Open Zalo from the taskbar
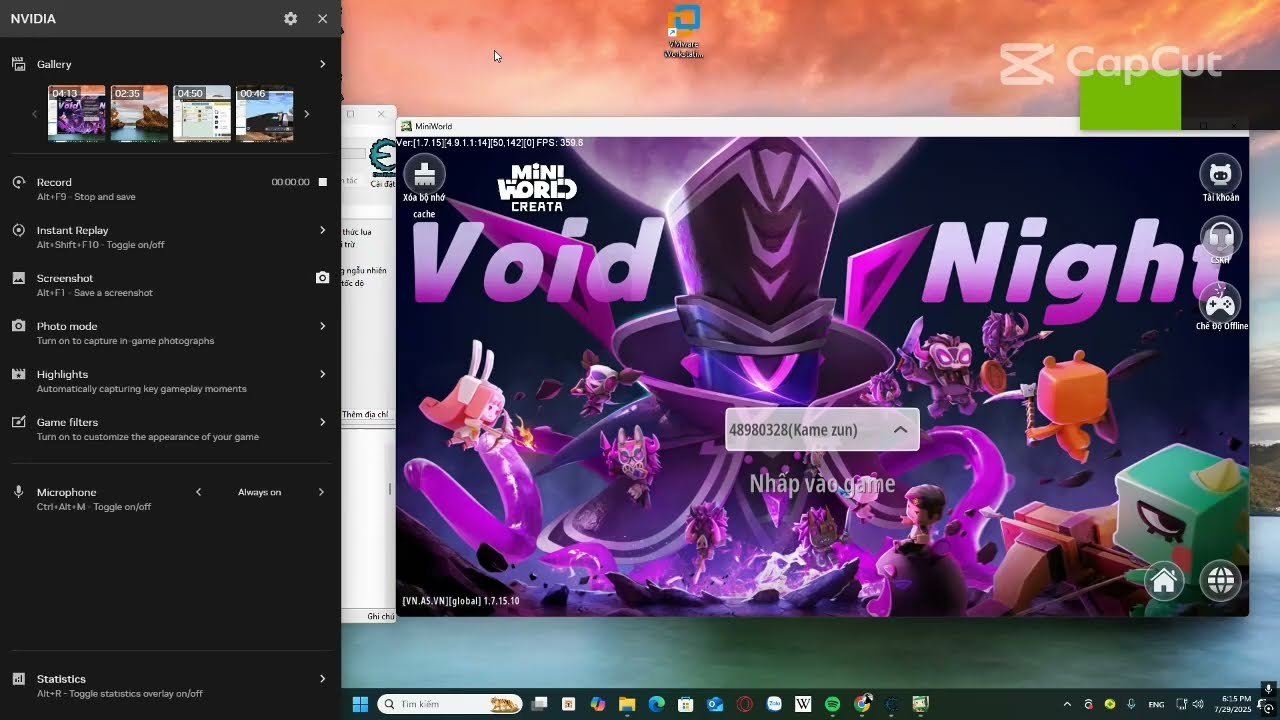 (774, 704)
